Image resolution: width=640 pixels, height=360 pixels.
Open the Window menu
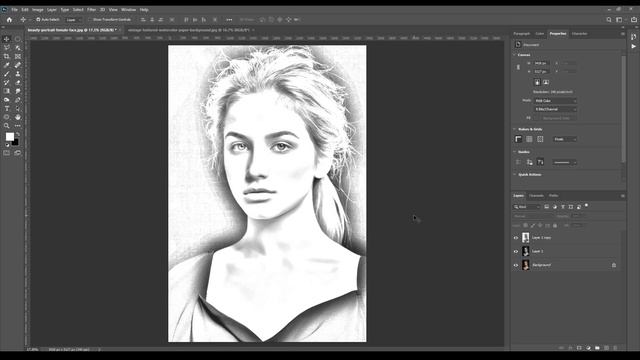(128, 9)
